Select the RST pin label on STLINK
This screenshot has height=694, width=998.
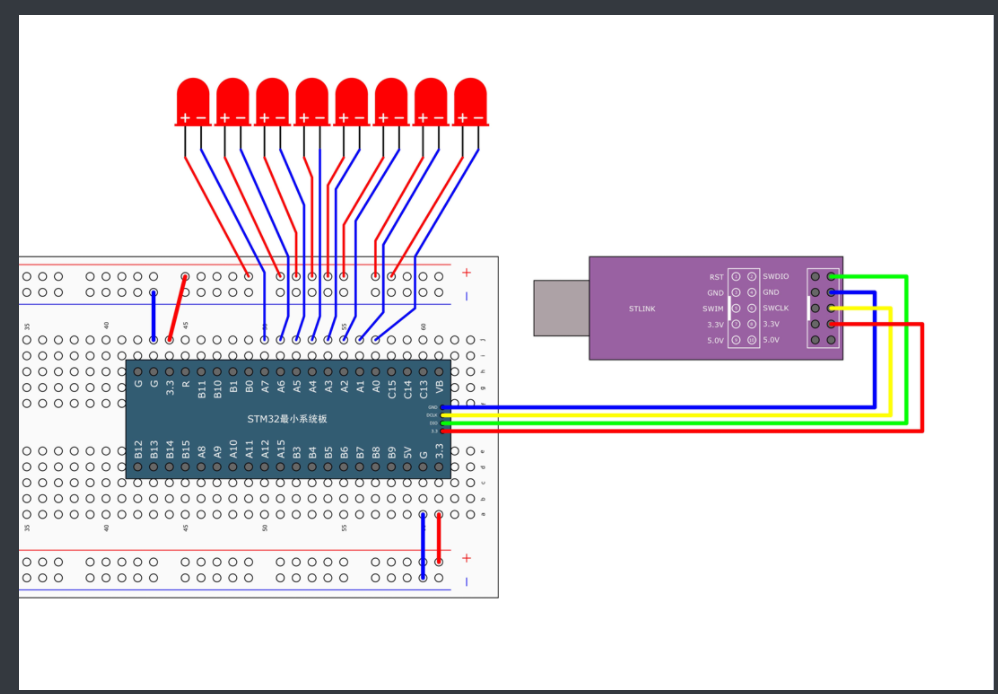tap(716, 277)
